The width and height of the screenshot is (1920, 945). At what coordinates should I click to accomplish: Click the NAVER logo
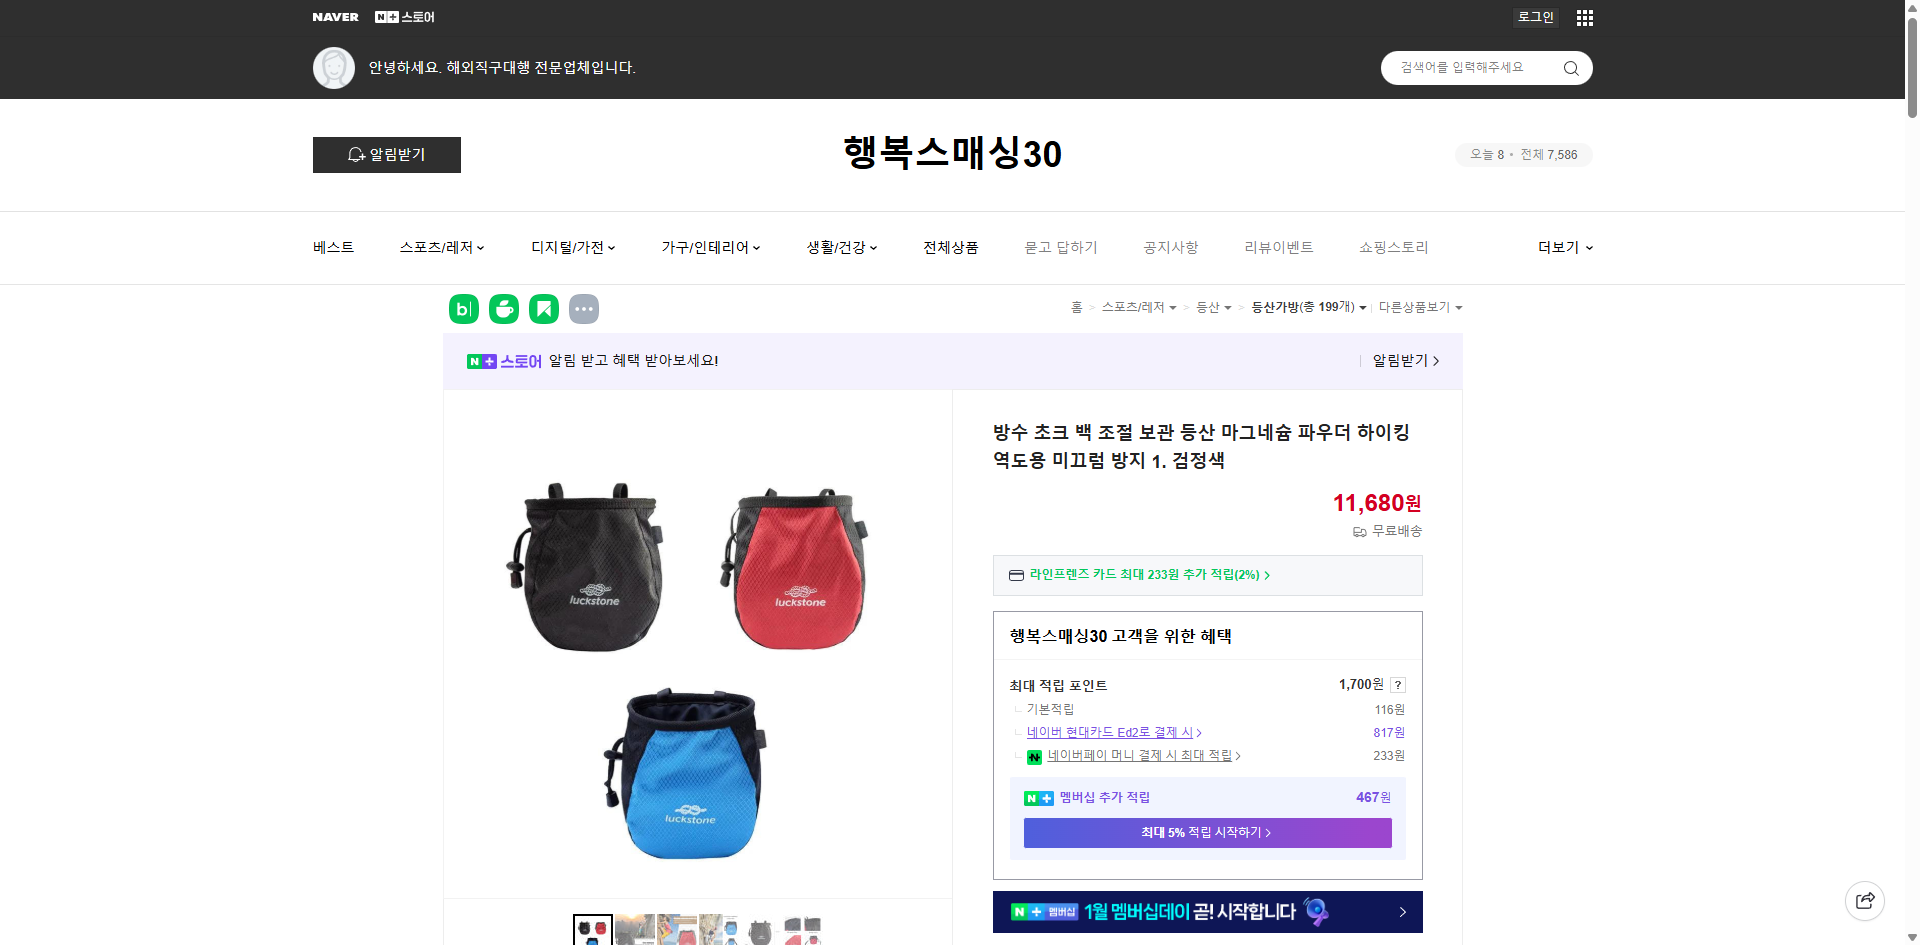(x=336, y=17)
